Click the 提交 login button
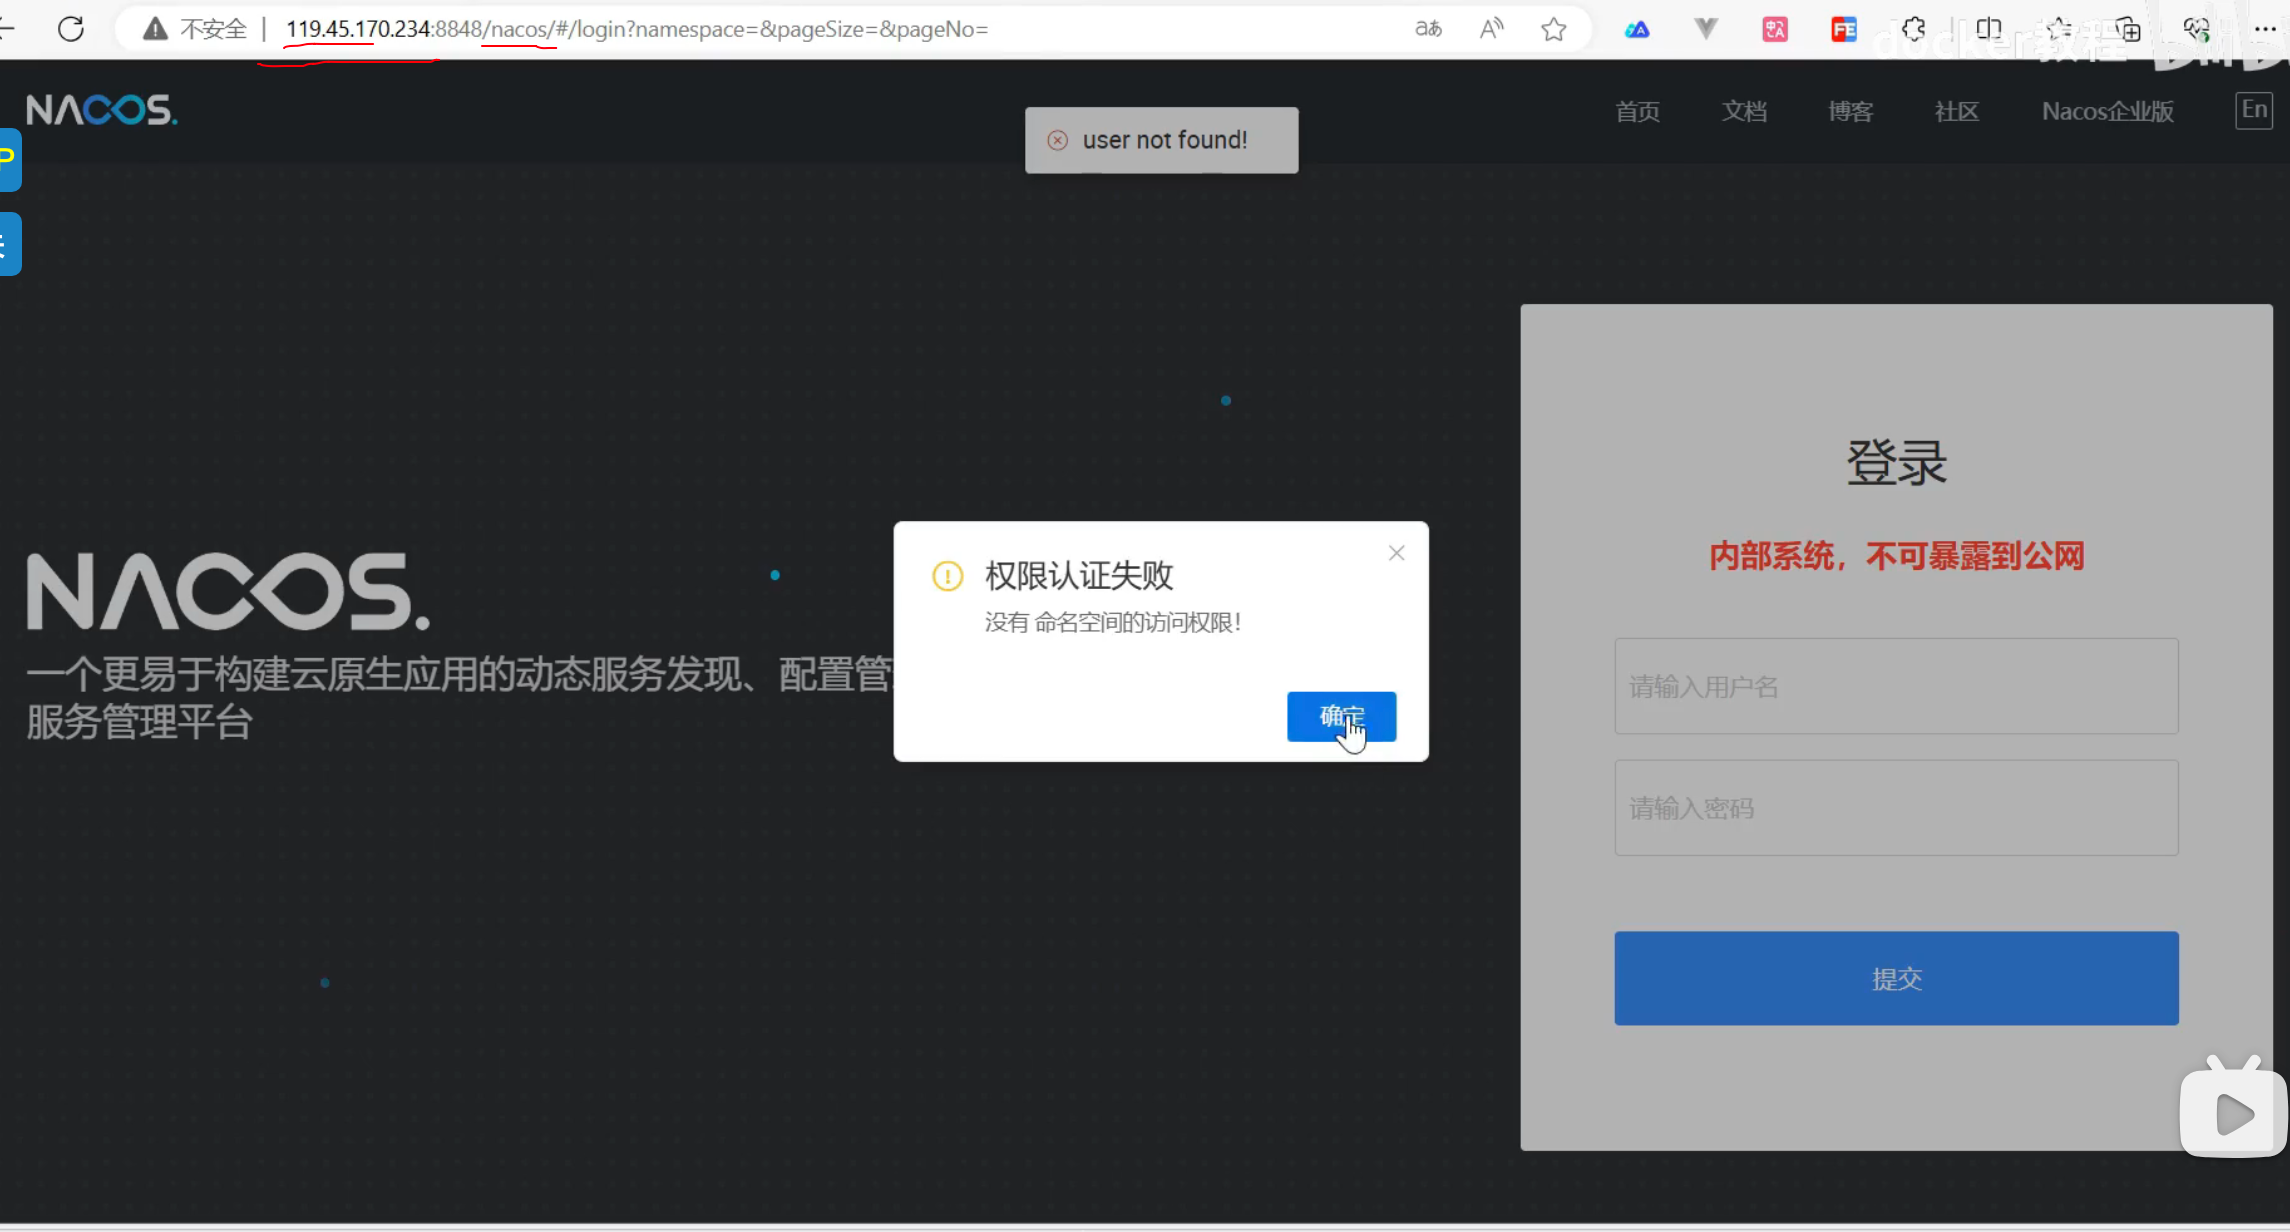 [1896, 978]
